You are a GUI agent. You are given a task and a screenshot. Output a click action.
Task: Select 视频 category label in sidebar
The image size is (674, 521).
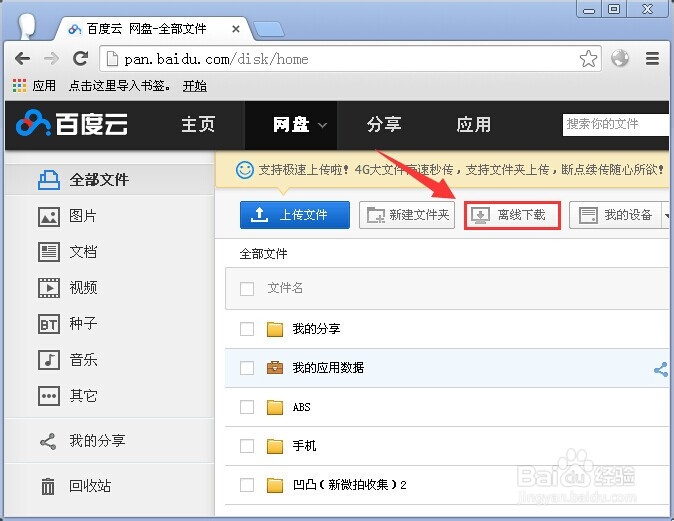tap(83, 288)
